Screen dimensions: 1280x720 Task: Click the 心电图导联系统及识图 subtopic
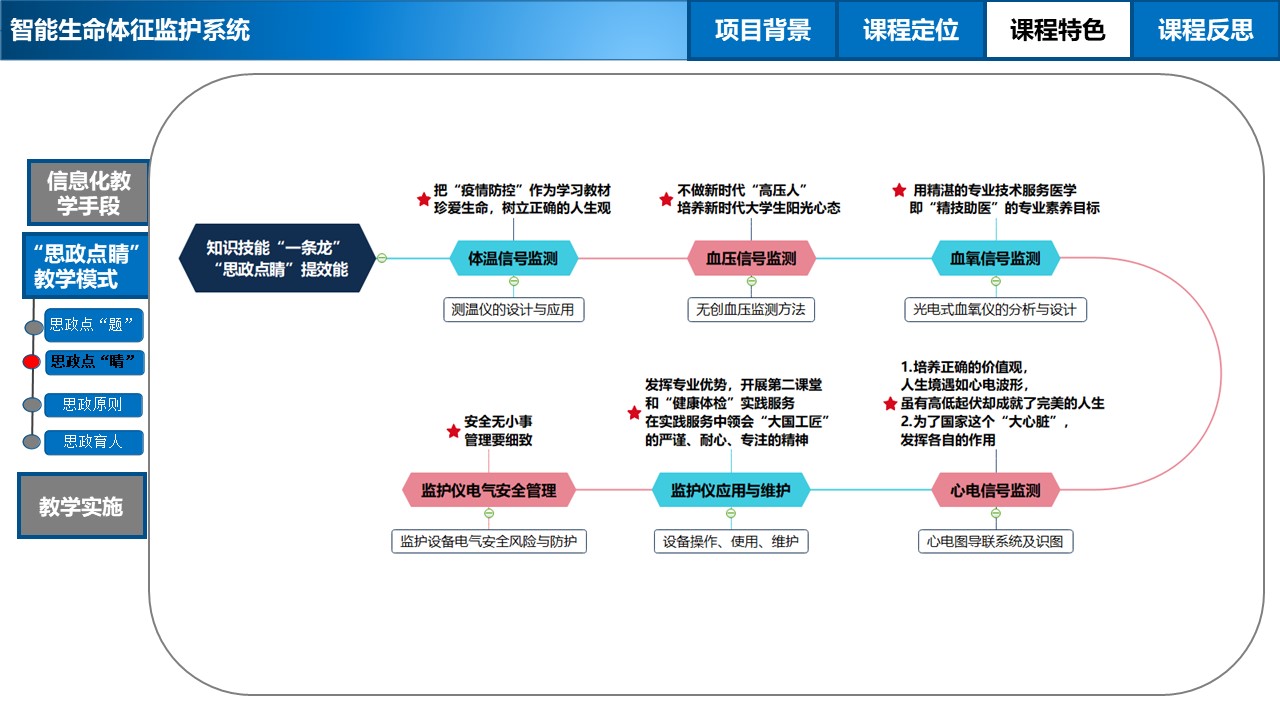(995, 542)
